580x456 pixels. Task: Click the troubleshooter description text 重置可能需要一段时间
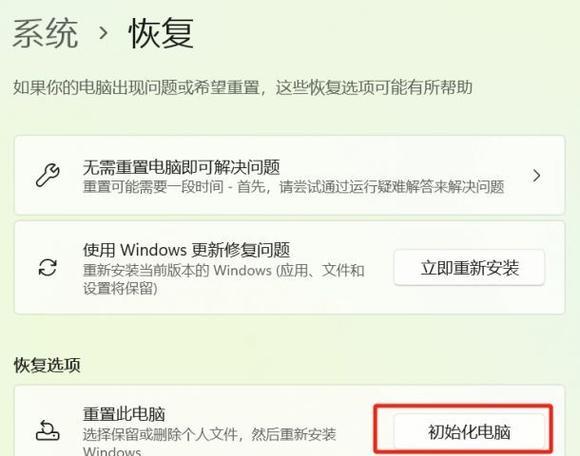pyautogui.click(x=153, y=187)
